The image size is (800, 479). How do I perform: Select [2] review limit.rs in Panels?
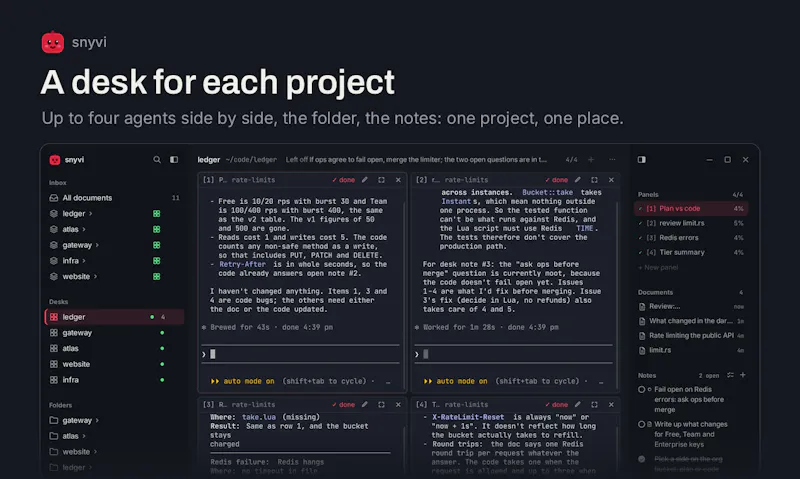[691, 223]
